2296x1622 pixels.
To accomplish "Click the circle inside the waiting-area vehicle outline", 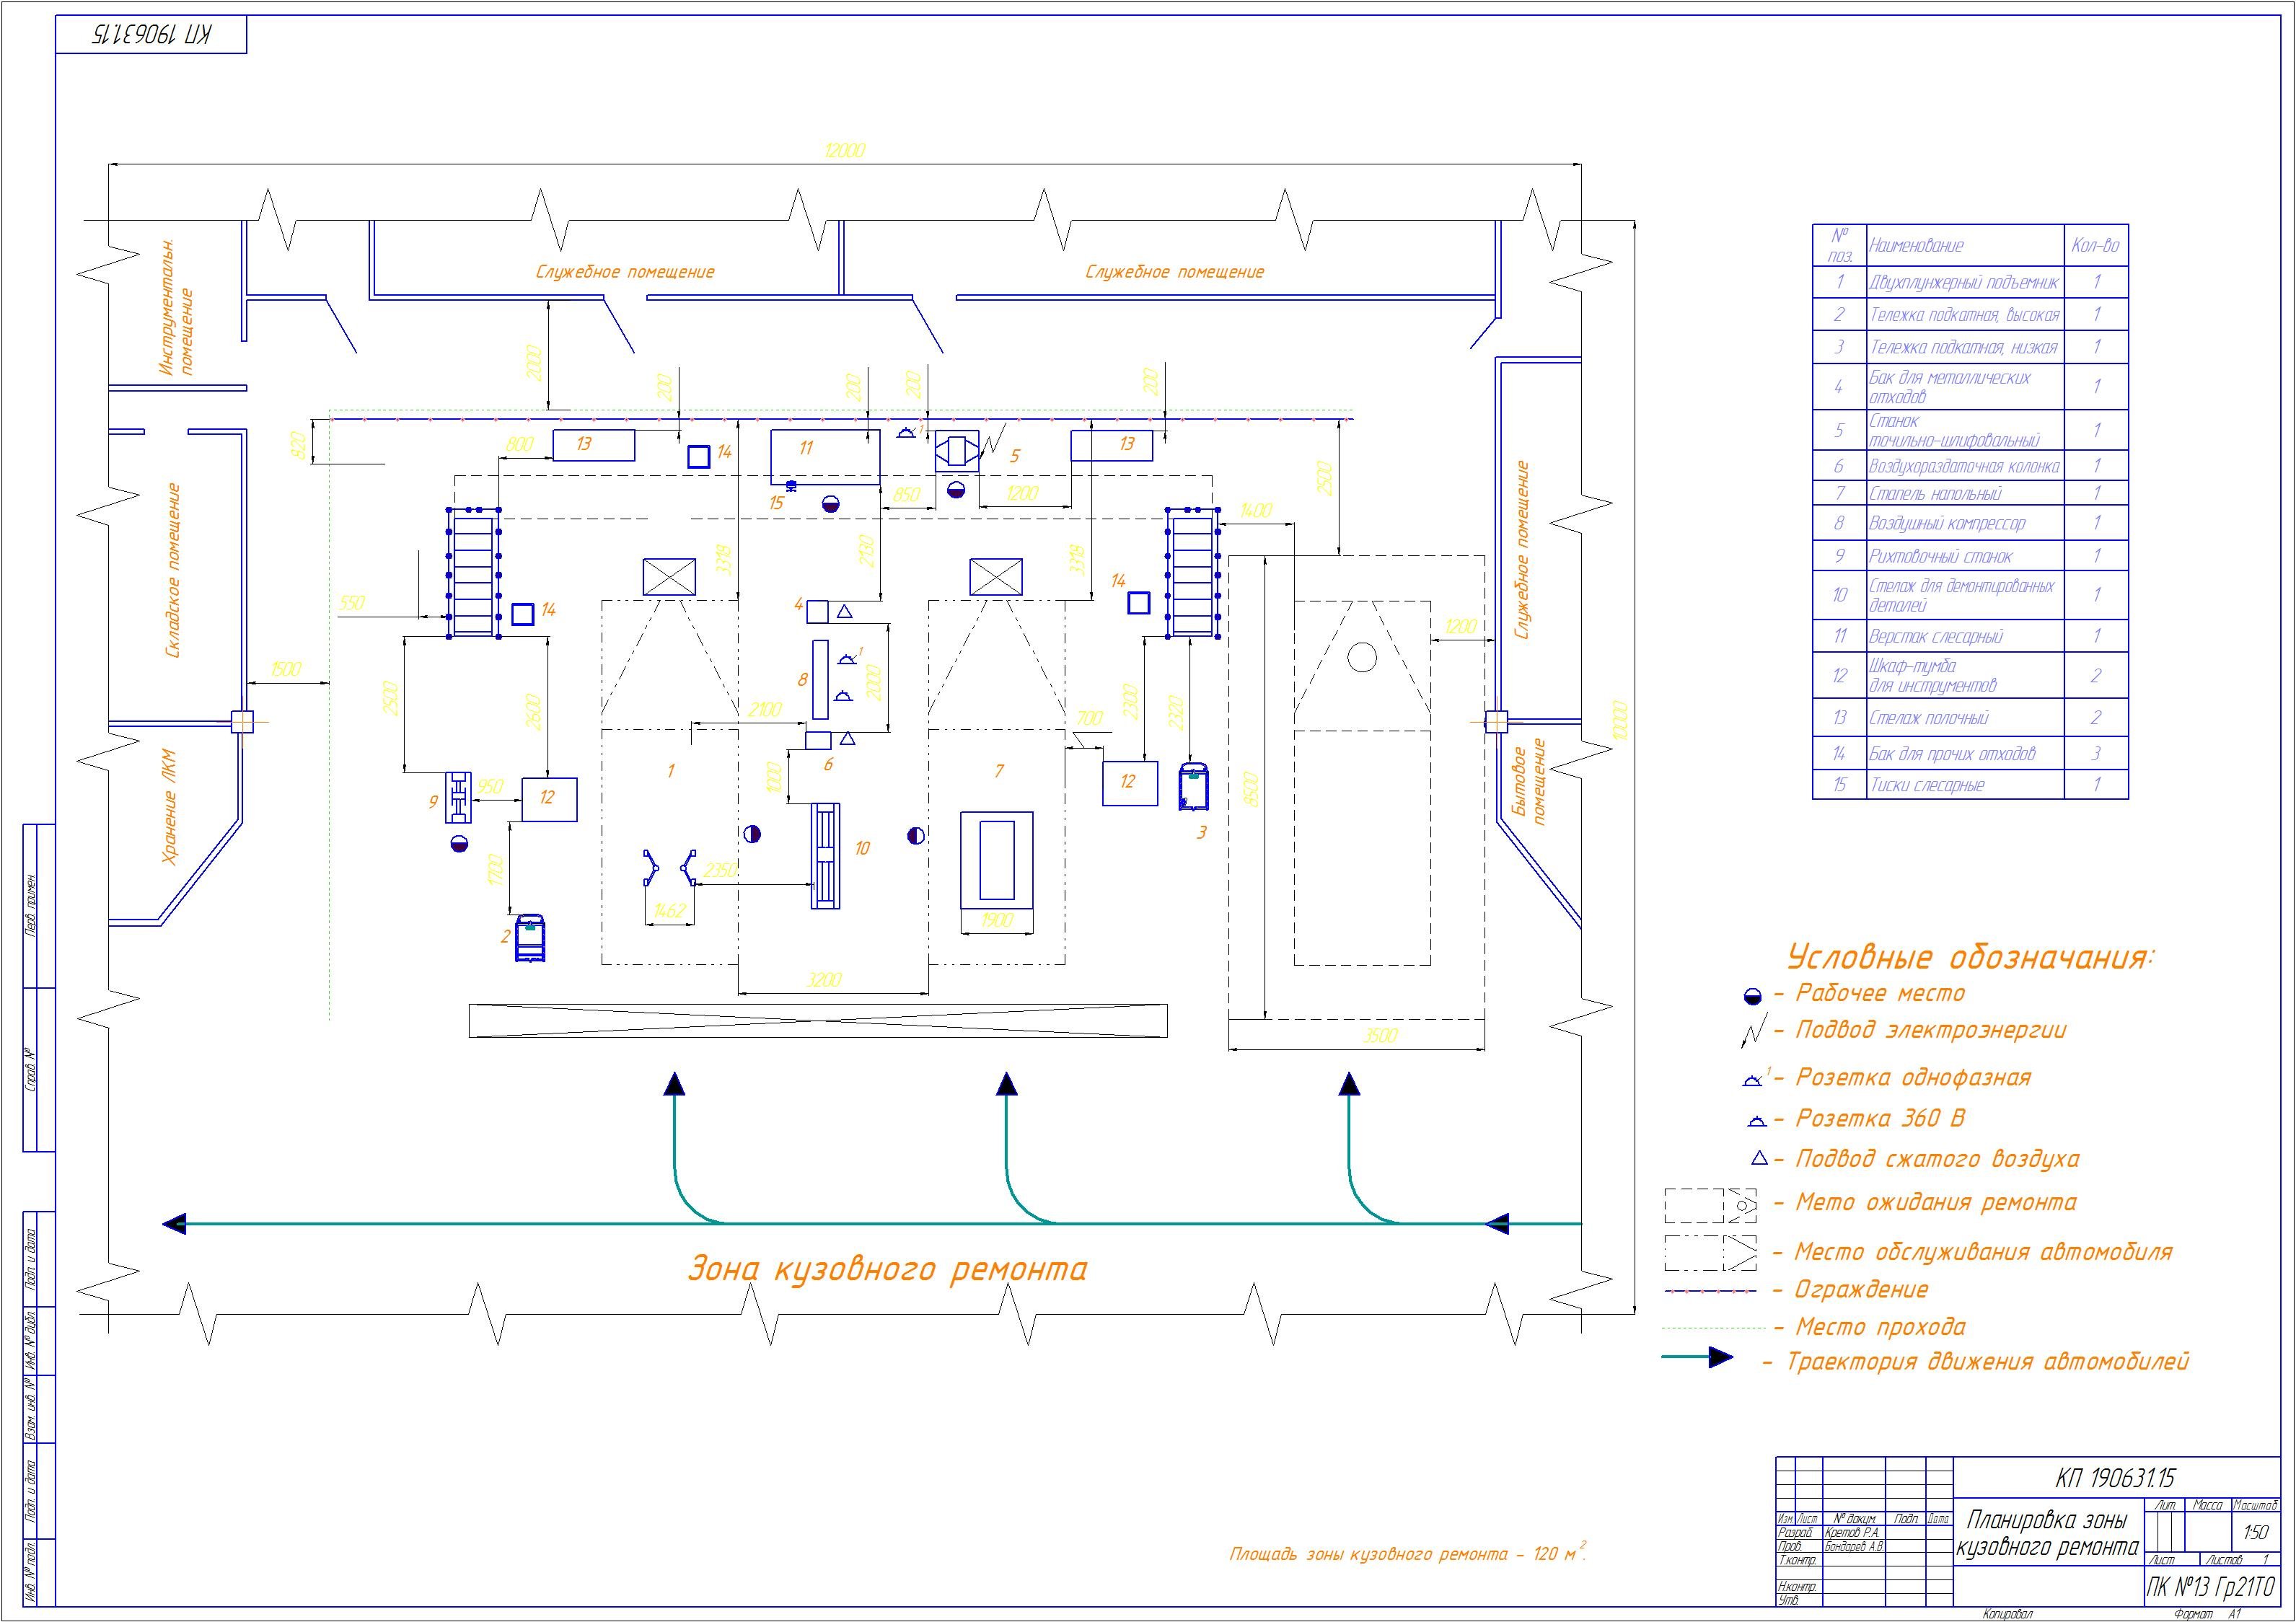I will [x=1361, y=657].
